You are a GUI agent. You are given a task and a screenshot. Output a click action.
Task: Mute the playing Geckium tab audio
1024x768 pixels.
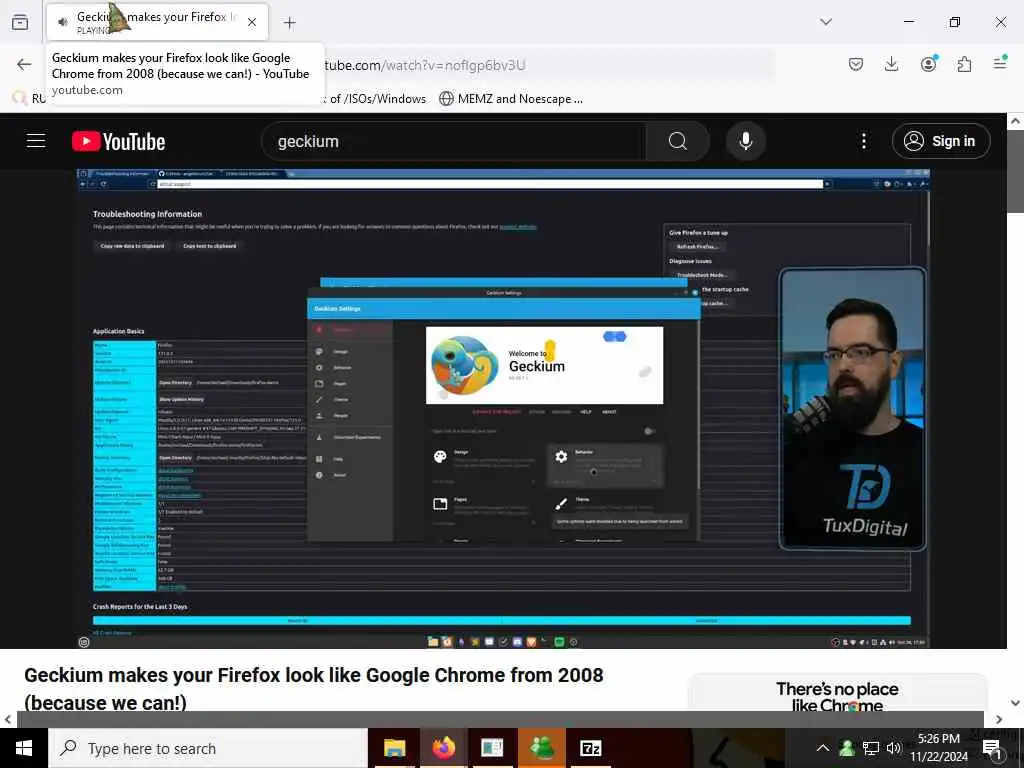(63, 22)
